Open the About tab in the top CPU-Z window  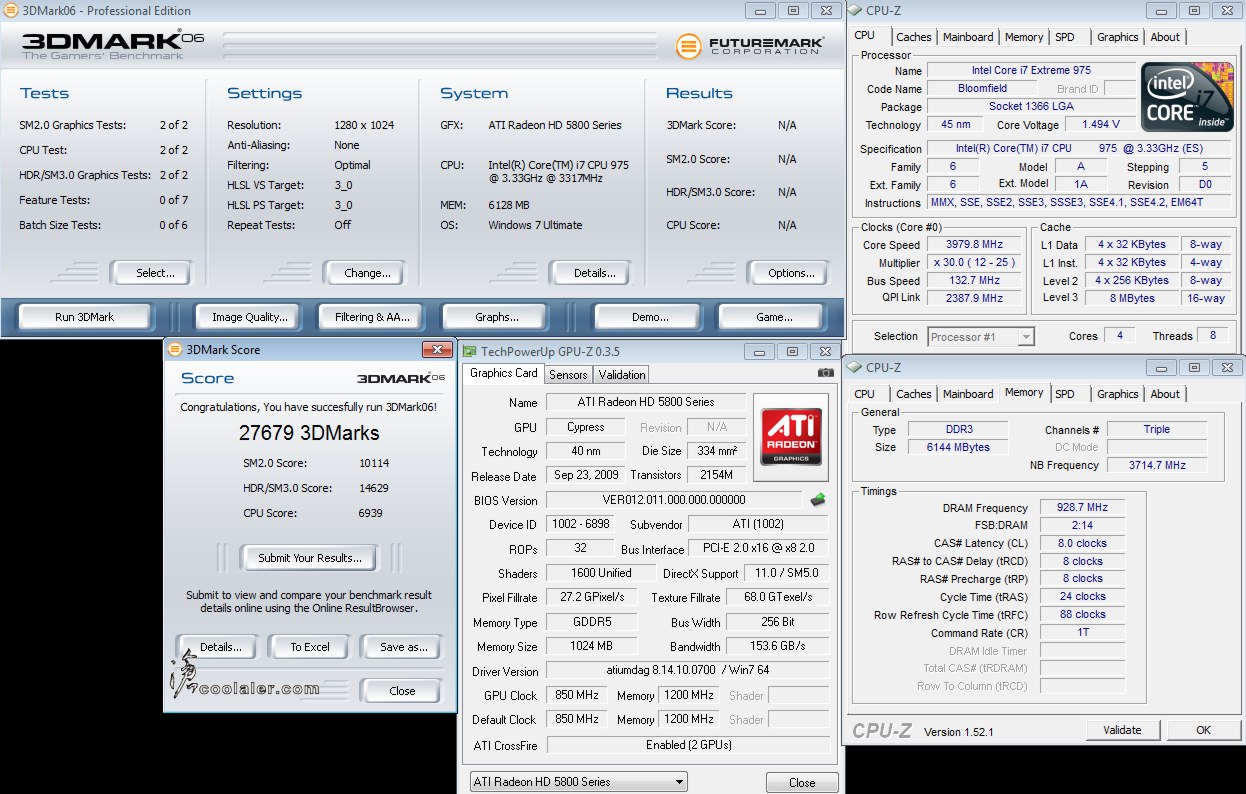(1165, 37)
